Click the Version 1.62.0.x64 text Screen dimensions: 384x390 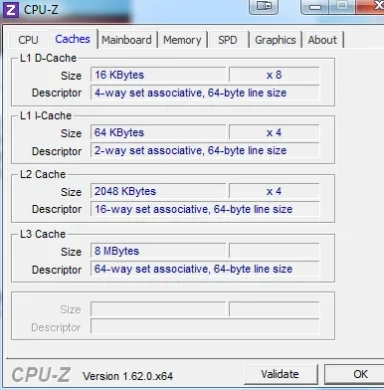pos(128,376)
